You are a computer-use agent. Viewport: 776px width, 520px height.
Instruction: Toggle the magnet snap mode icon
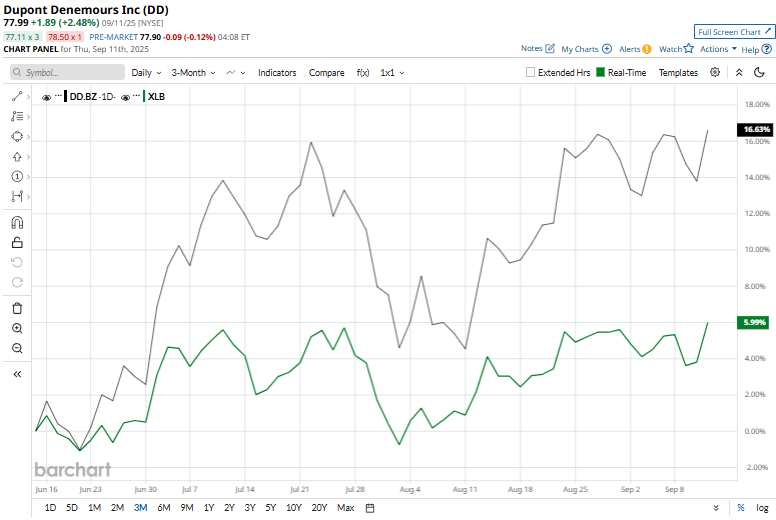click(17, 223)
